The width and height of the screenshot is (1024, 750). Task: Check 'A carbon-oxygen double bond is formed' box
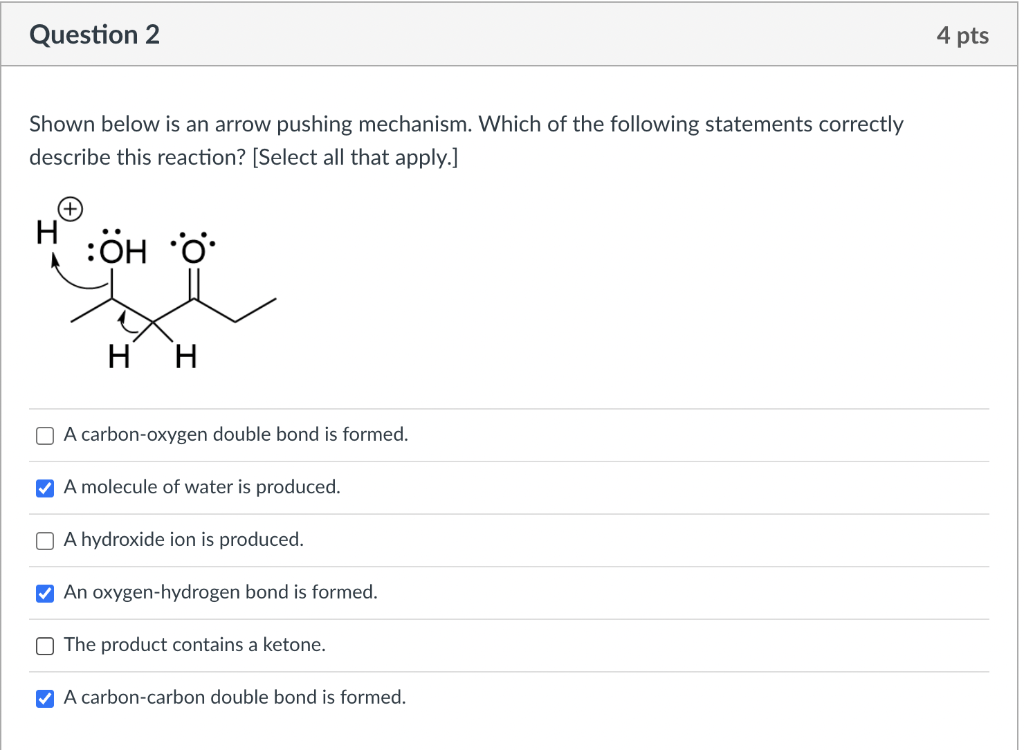pyautogui.click(x=45, y=436)
